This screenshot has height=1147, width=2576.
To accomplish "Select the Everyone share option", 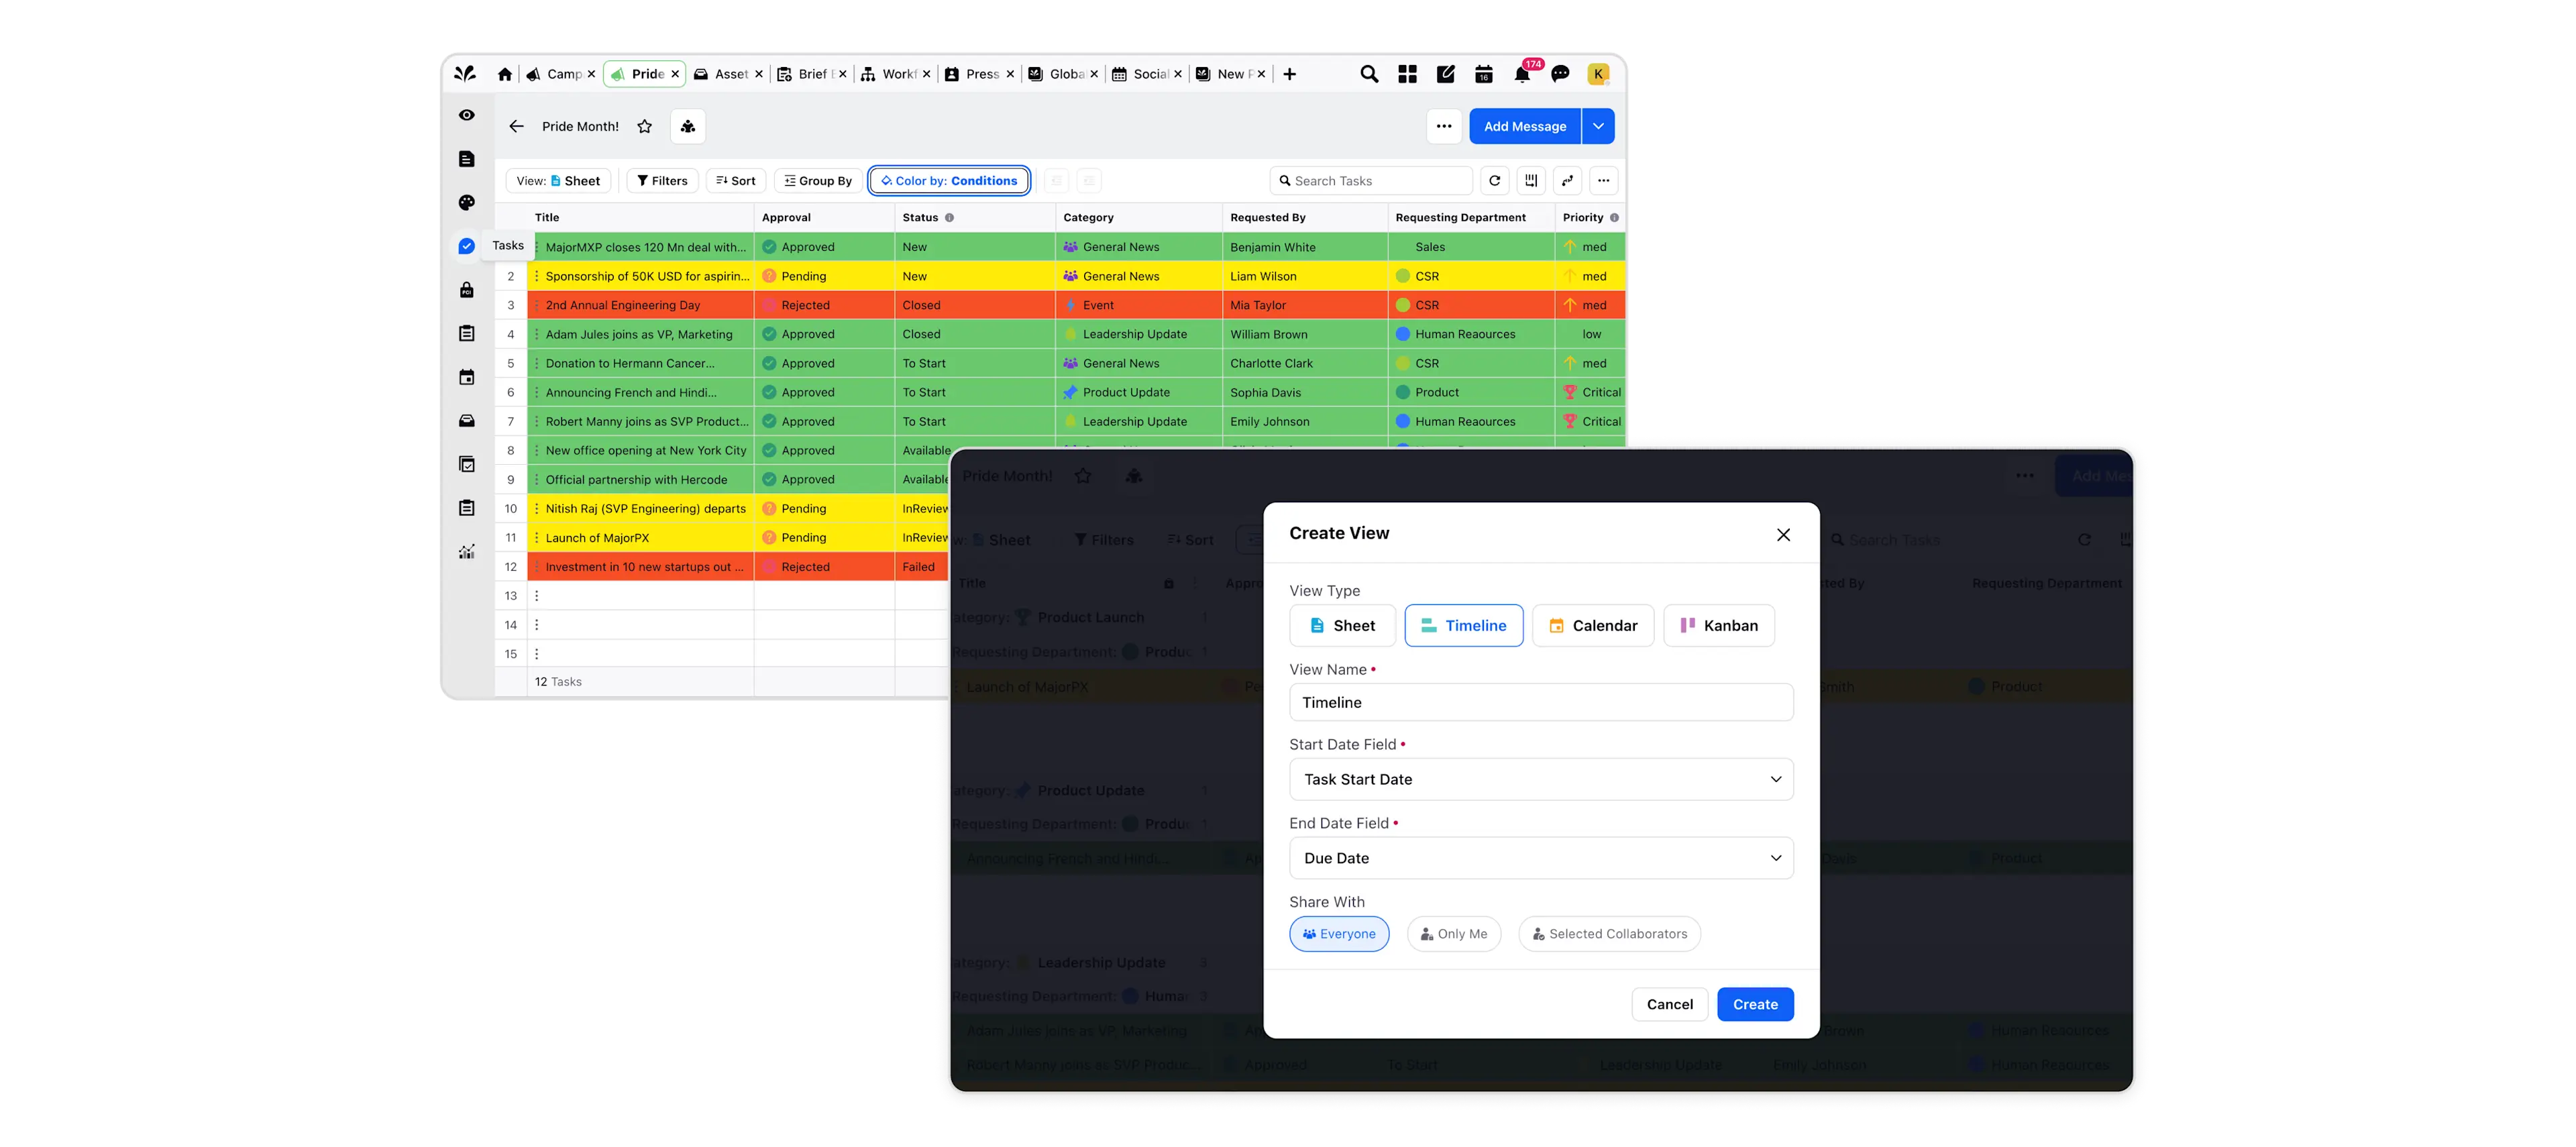I will pos(1338,934).
